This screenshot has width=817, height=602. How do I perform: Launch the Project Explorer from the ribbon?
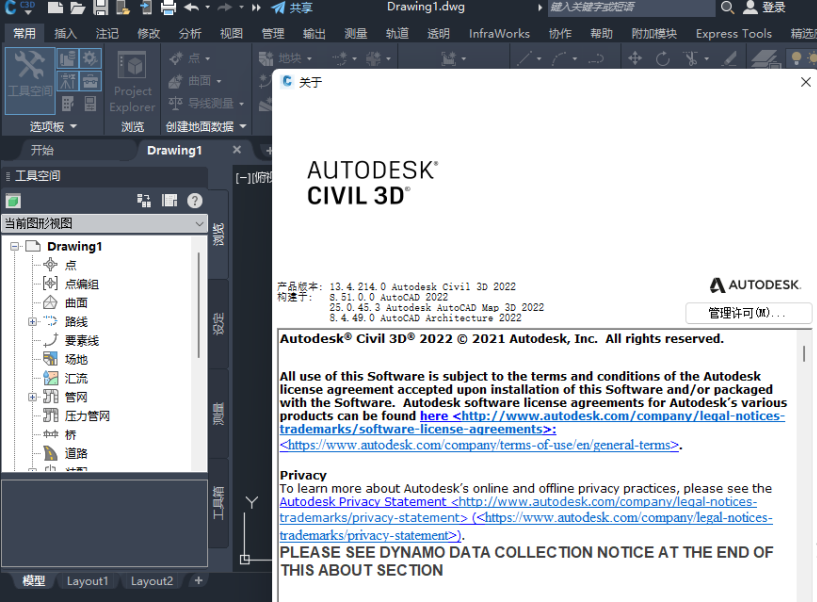point(131,80)
